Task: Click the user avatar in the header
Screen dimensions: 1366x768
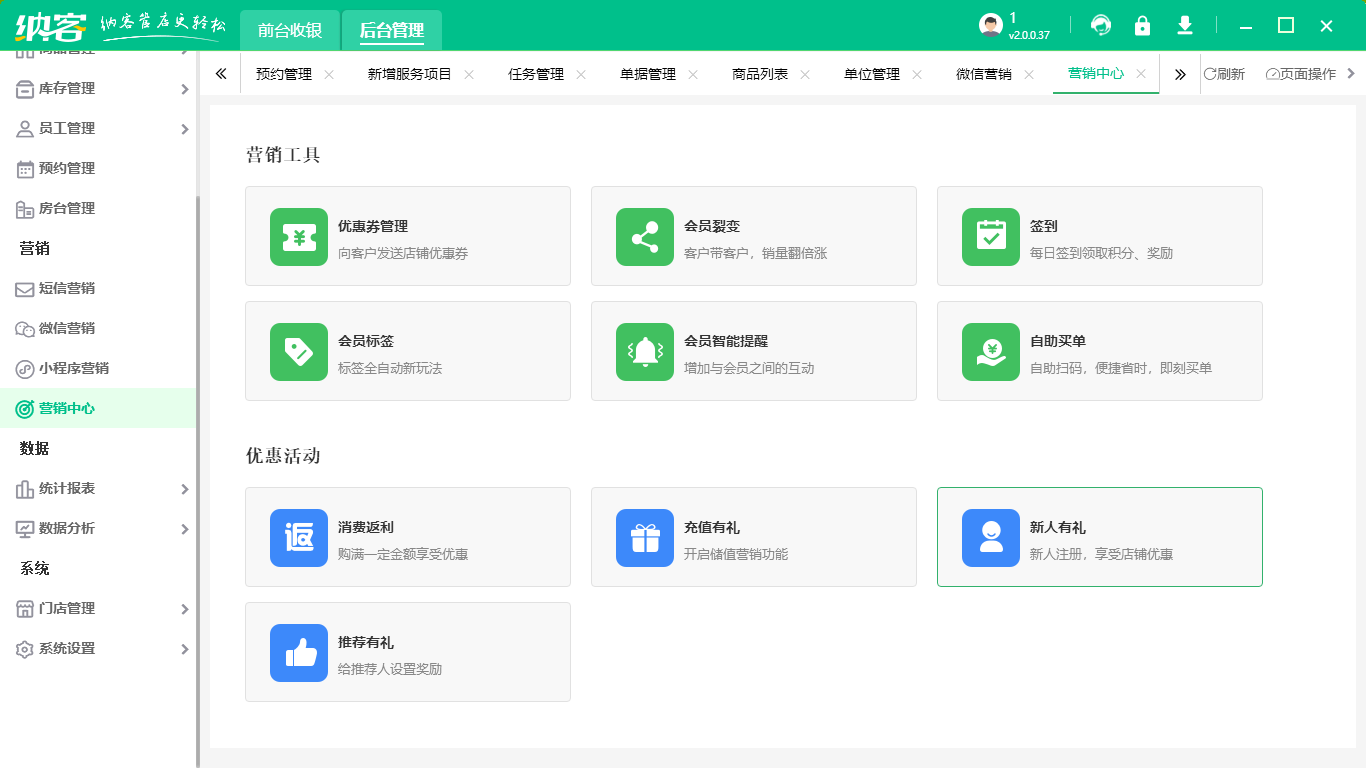Action: point(991,26)
